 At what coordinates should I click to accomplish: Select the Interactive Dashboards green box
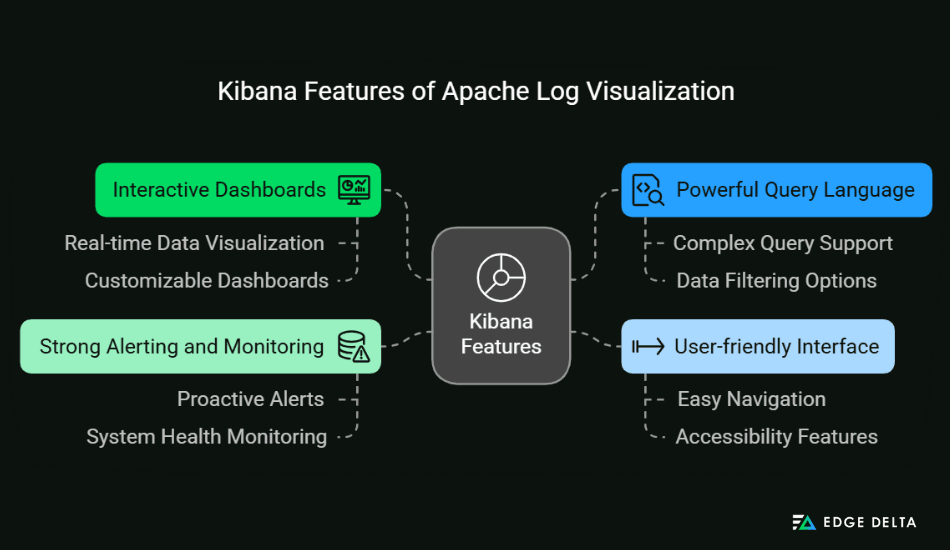237,190
